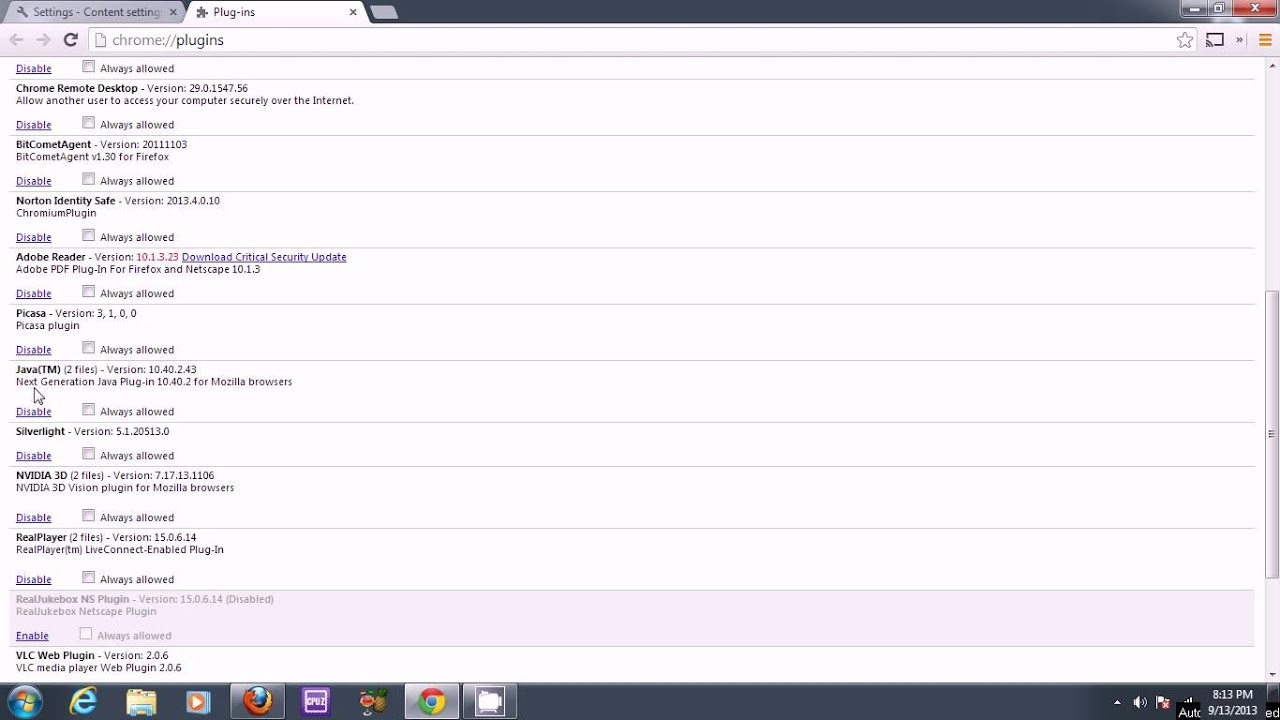Check Always allowed for RealJukebox NS Plugin
The width and height of the screenshot is (1280, 720).
[86, 634]
